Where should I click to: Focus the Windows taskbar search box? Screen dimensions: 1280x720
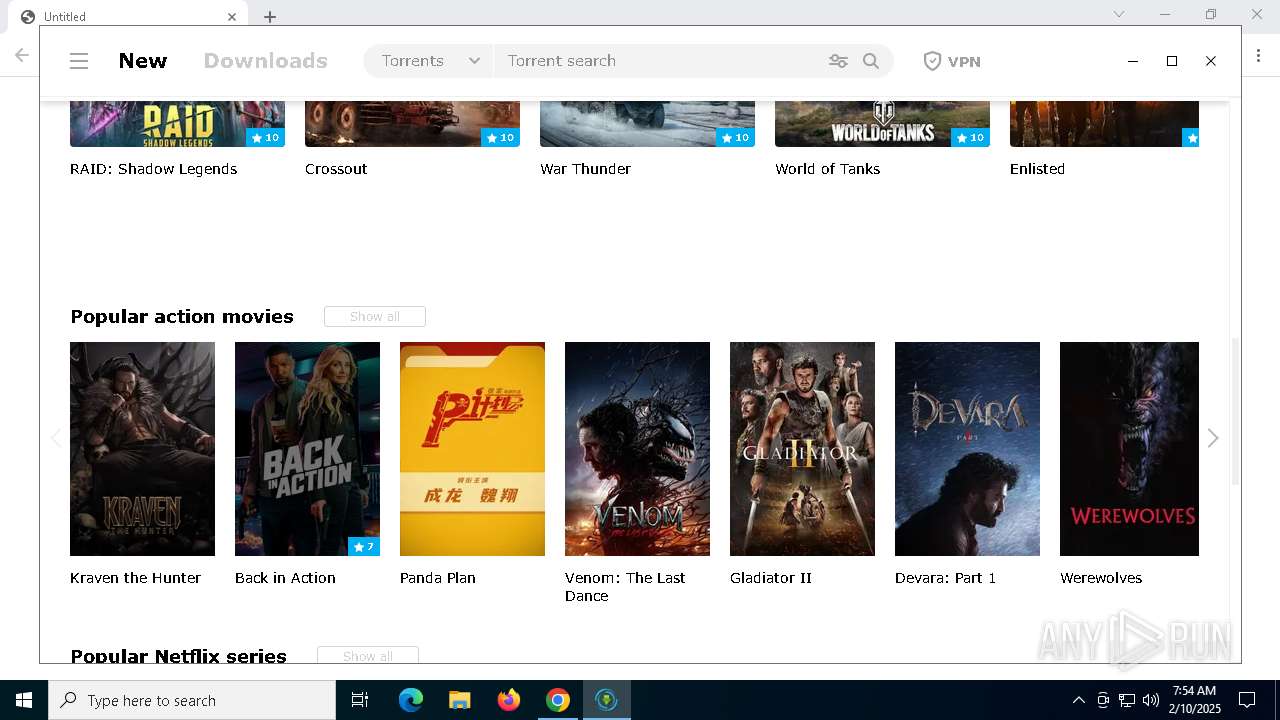192,700
